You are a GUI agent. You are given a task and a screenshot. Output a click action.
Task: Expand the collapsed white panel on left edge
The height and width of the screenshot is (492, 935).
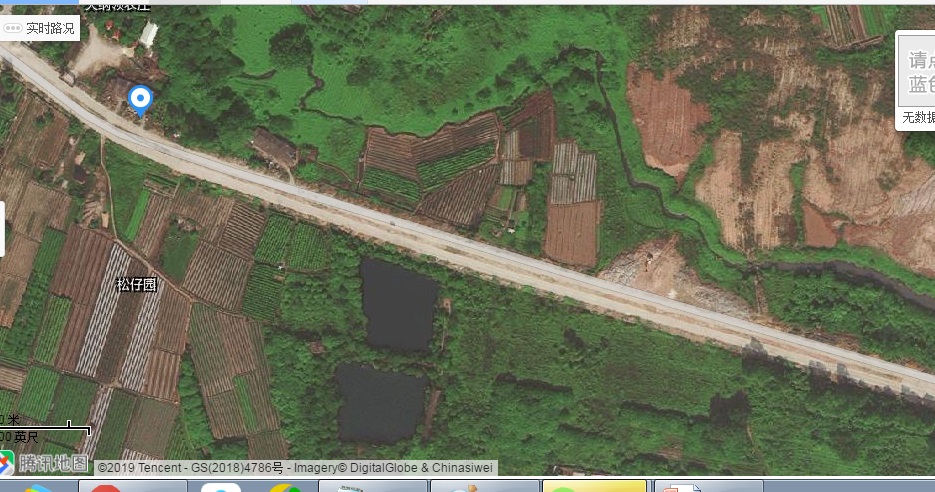tap(3, 228)
